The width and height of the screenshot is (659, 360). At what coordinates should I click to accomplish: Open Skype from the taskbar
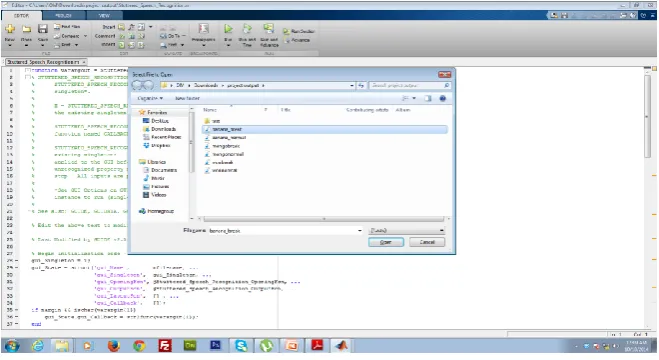pos(241,346)
